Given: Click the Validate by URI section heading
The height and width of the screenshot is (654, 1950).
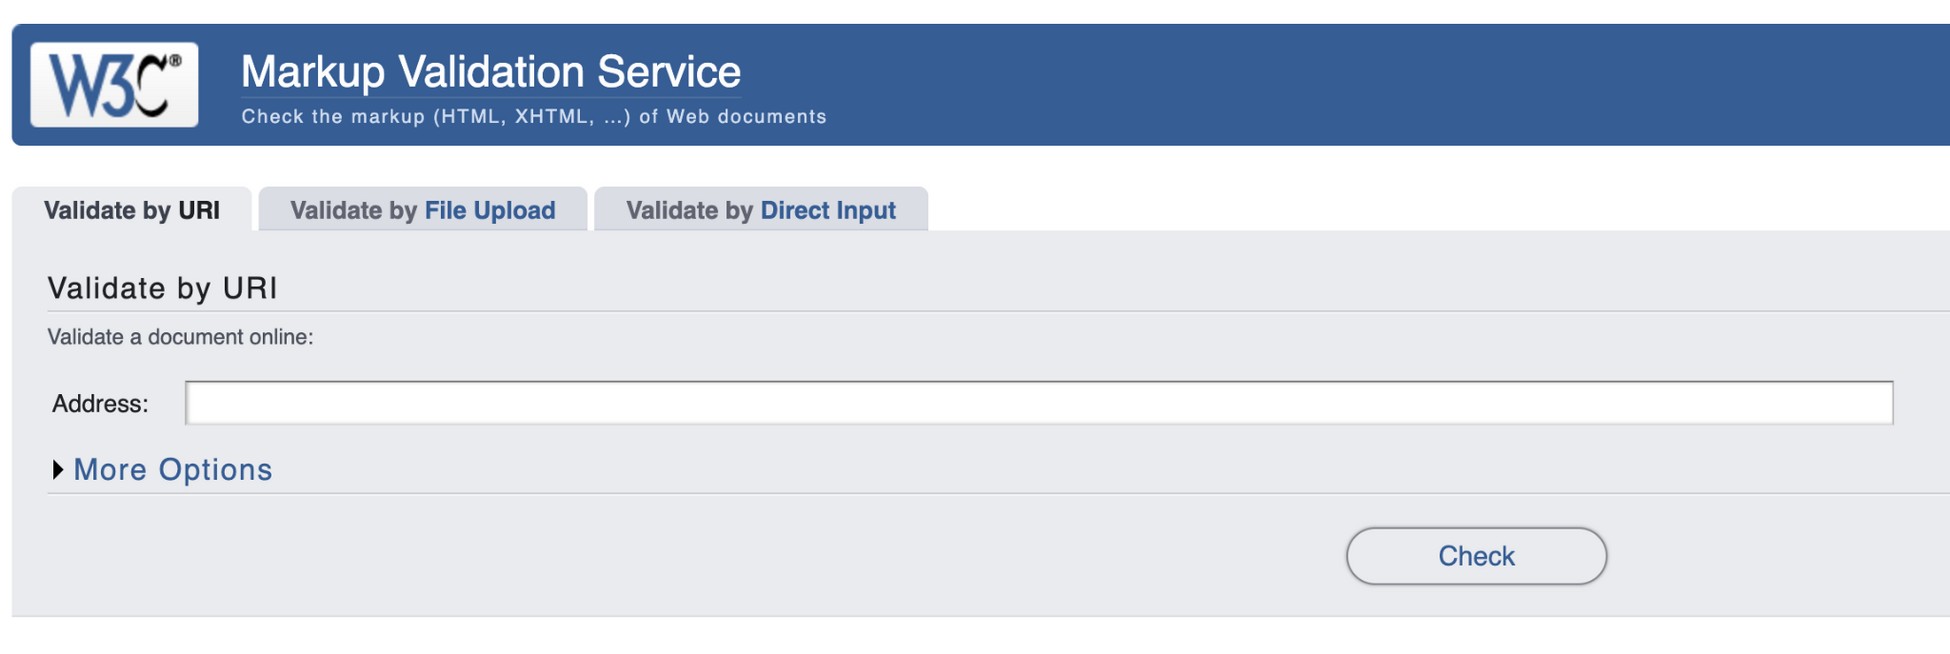Looking at the screenshot, I should (x=163, y=287).
